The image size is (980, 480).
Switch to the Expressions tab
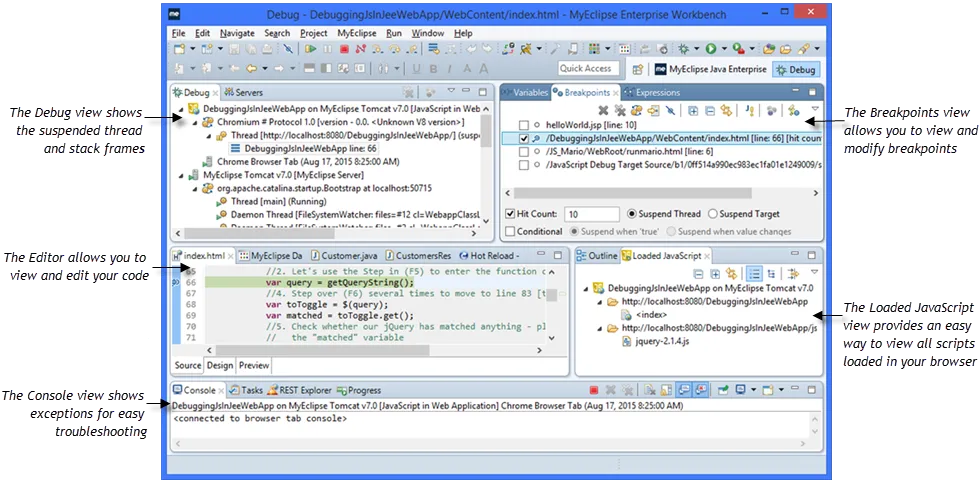click(x=652, y=92)
